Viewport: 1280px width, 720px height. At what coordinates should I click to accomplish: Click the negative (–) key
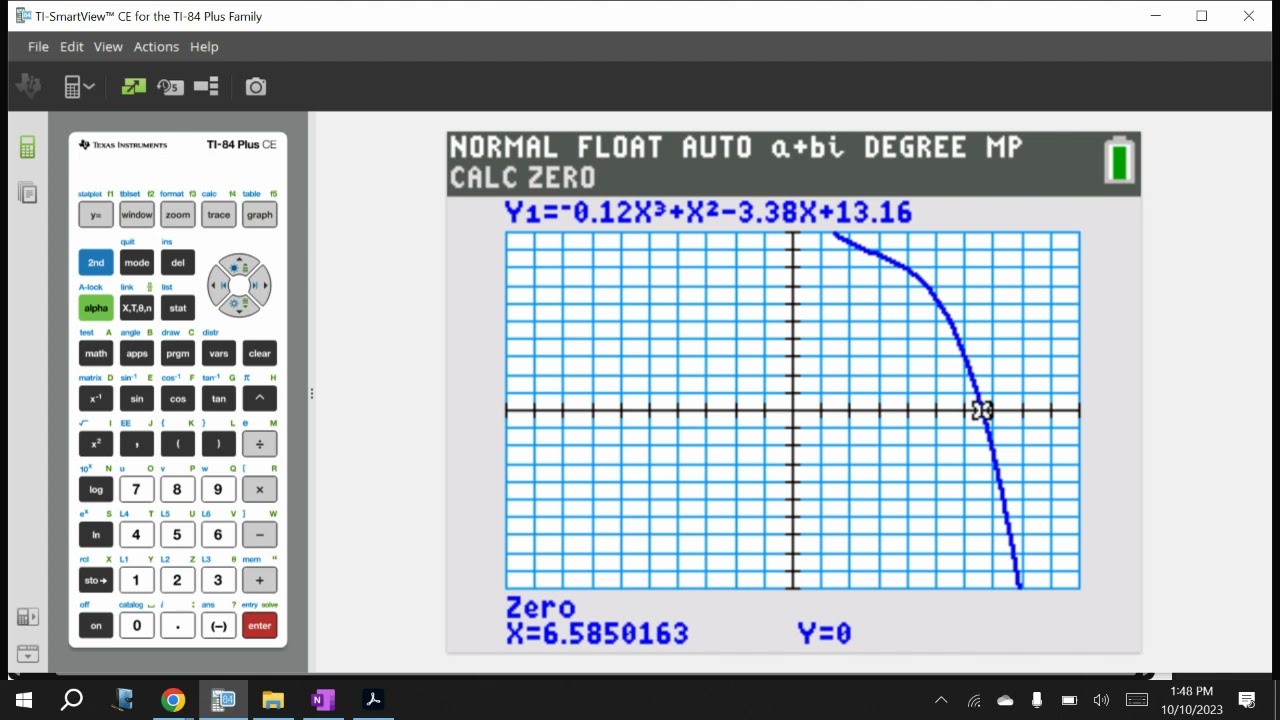pos(219,626)
